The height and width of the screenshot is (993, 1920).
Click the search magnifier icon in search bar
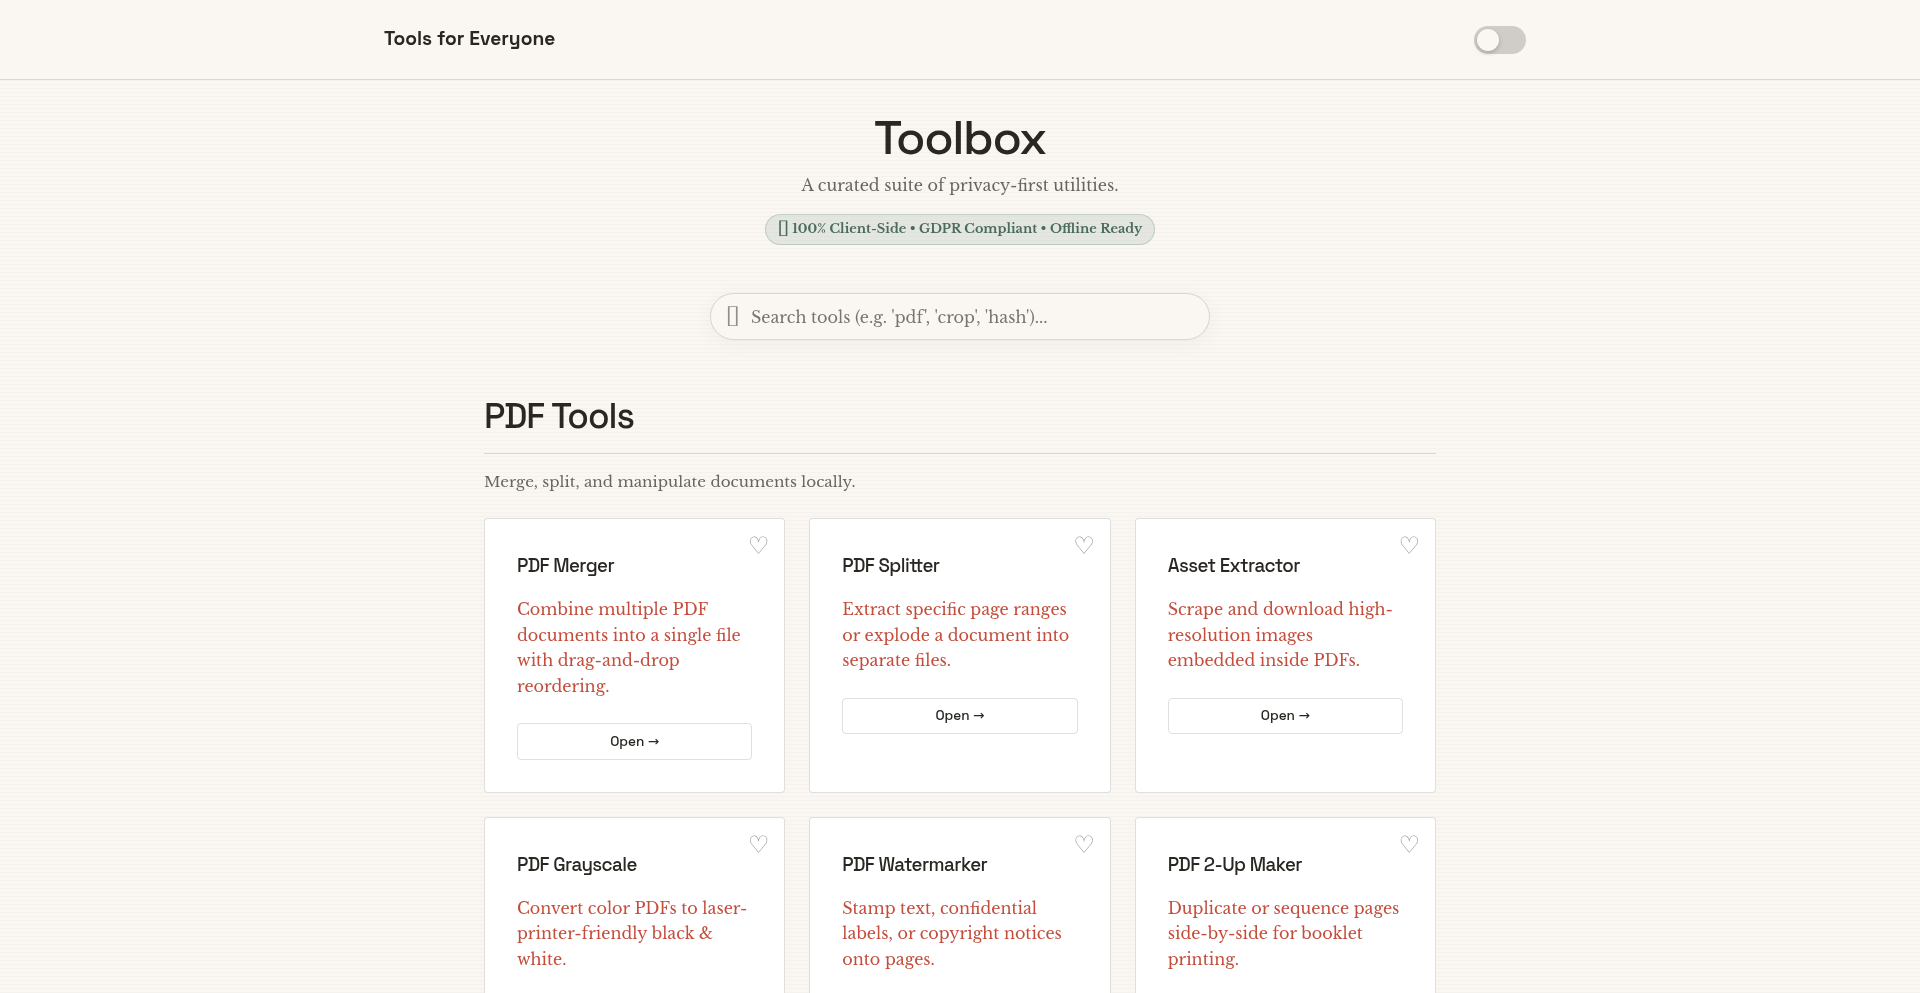733,316
